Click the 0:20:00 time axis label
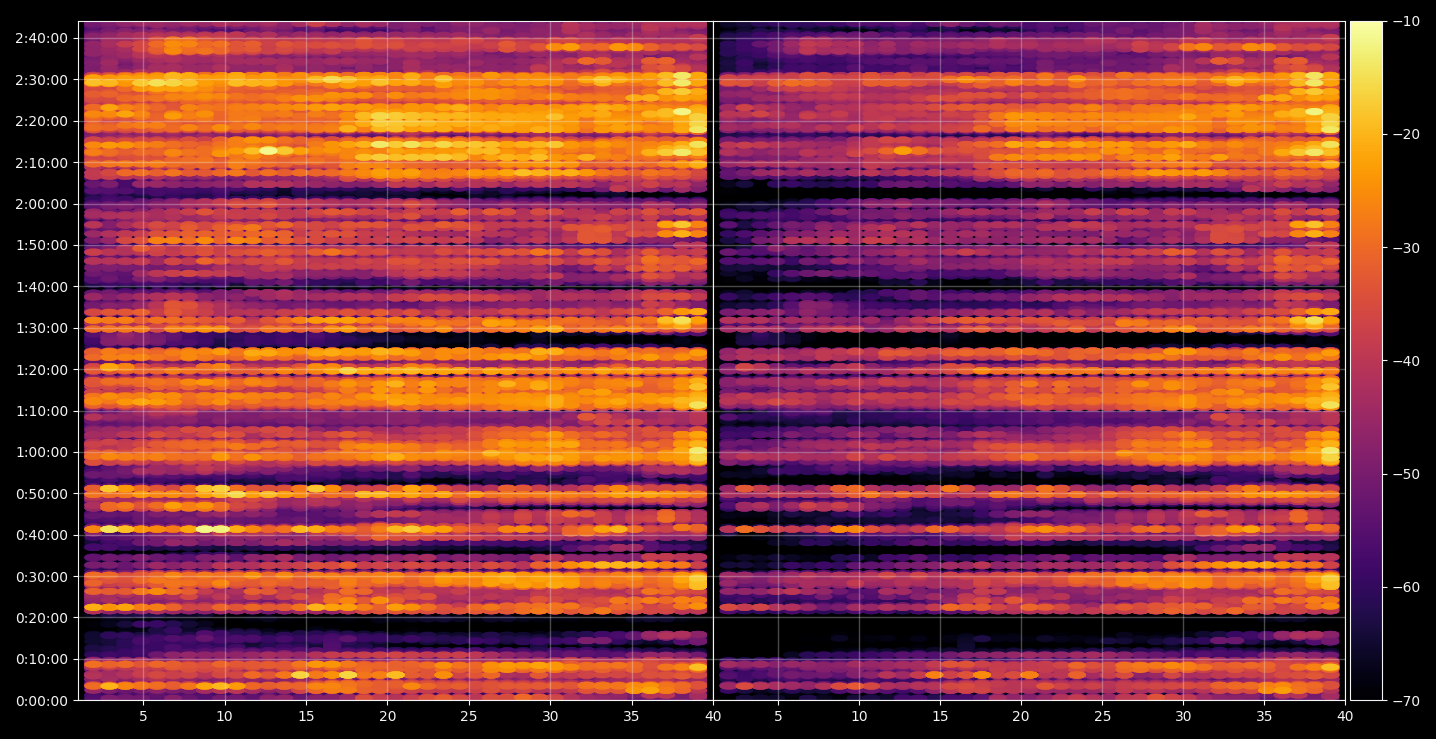 [x=43, y=617]
